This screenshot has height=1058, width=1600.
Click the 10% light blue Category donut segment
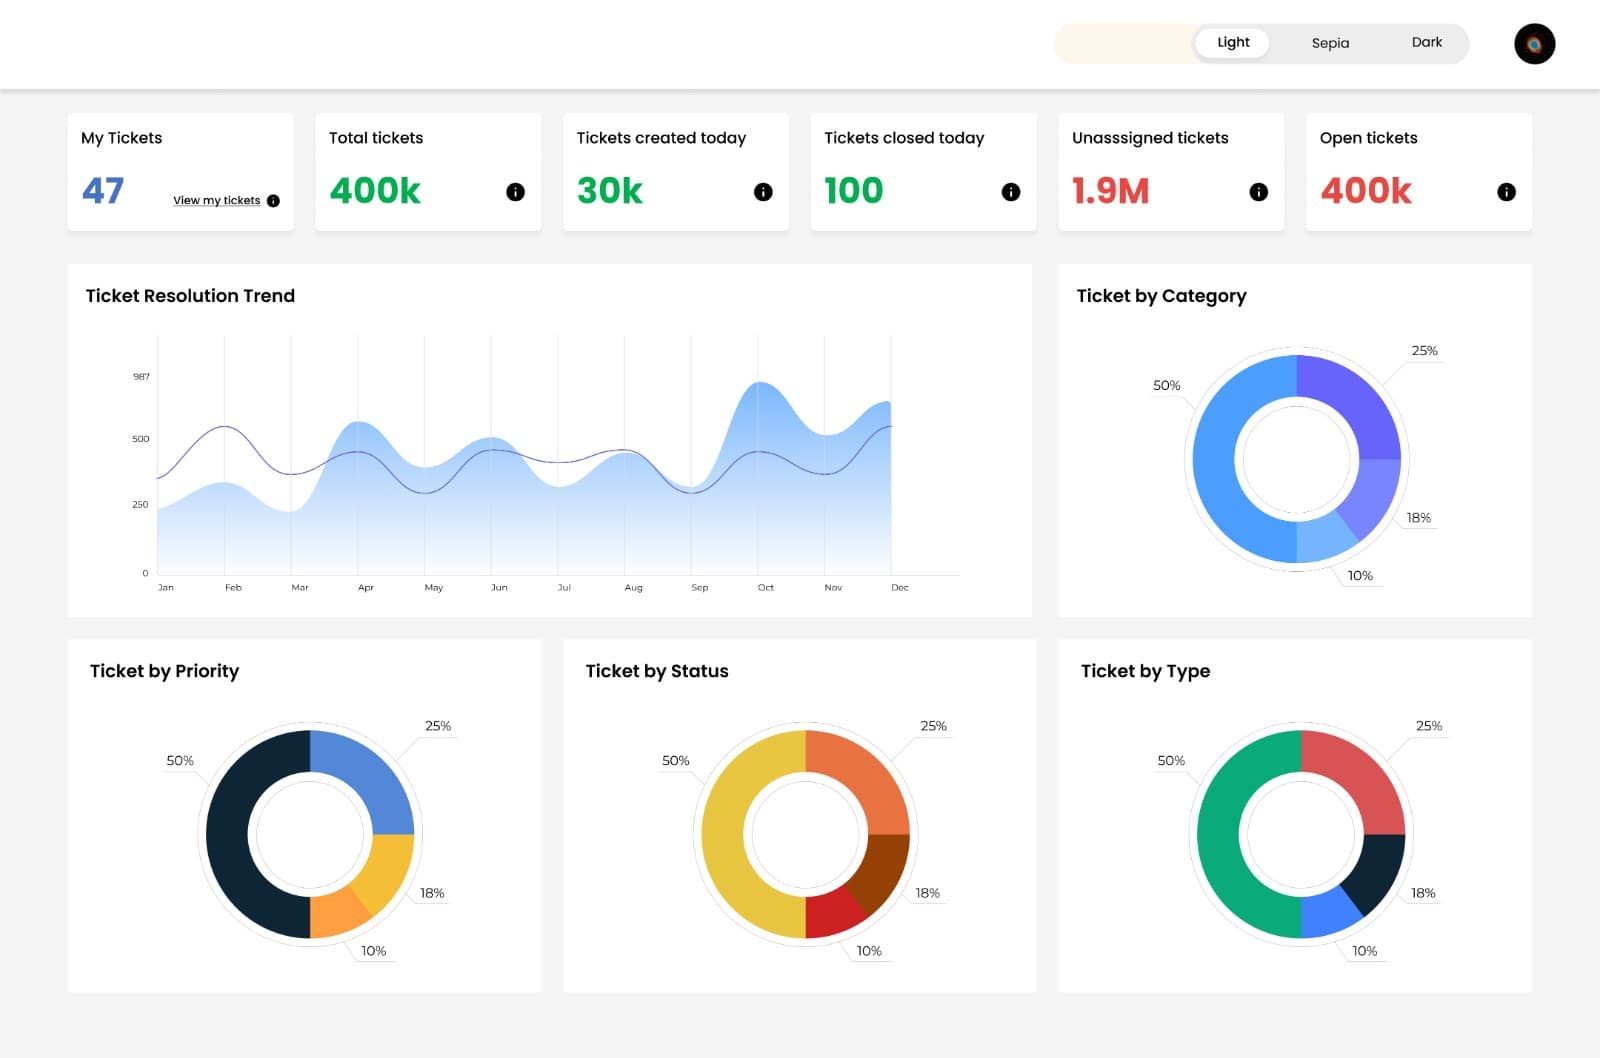coord(1322,538)
